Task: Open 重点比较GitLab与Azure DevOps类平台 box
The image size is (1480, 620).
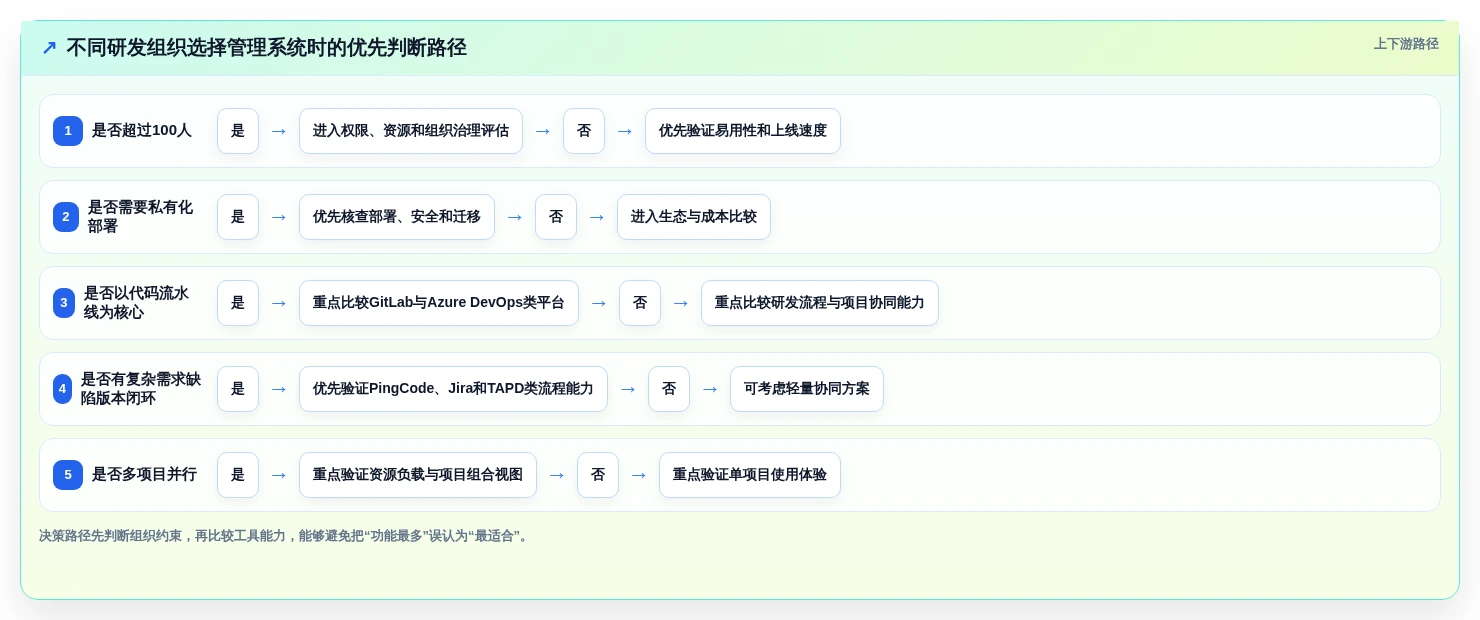Action: [439, 303]
